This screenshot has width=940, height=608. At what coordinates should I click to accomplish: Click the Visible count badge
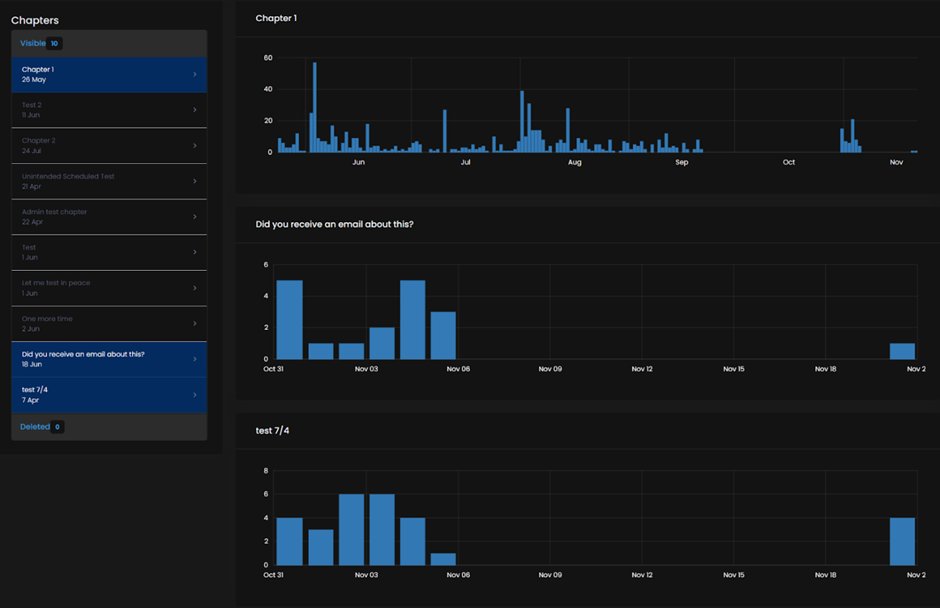[54, 43]
